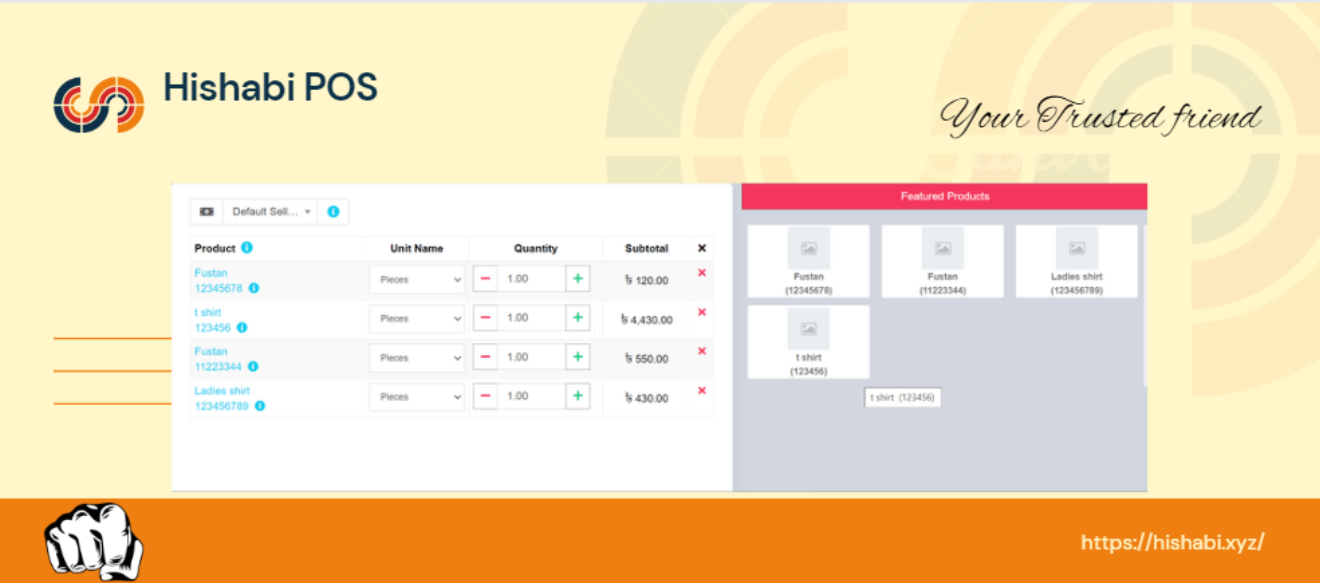Viewport: 1320px width, 583px height.
Task: Select Fustan (11223344) featured product tile
Action: [x=942, y=261]
